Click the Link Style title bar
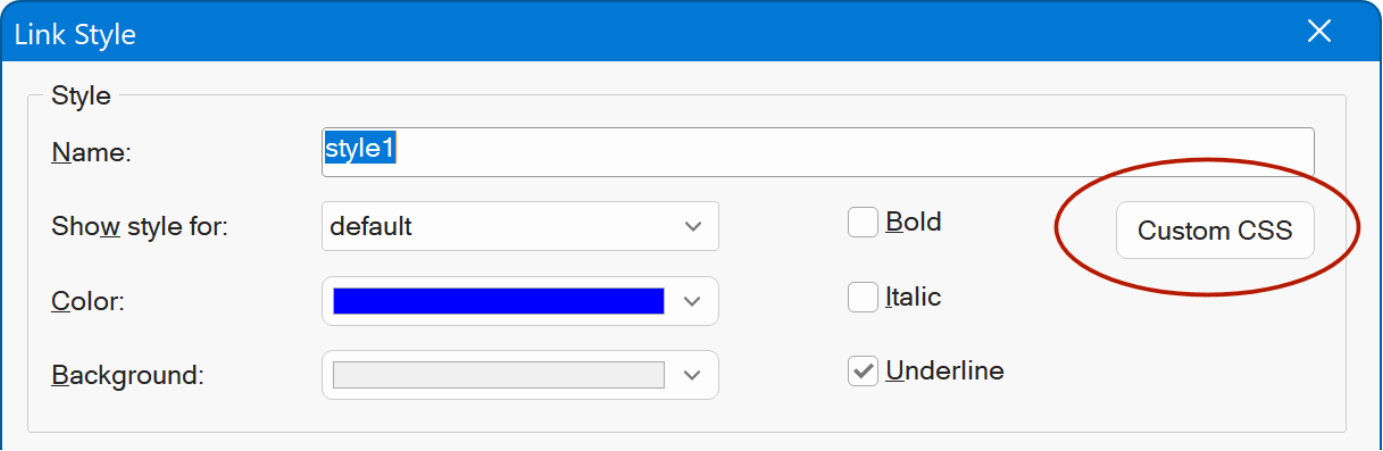1383x451 pixels. (600, 33)
